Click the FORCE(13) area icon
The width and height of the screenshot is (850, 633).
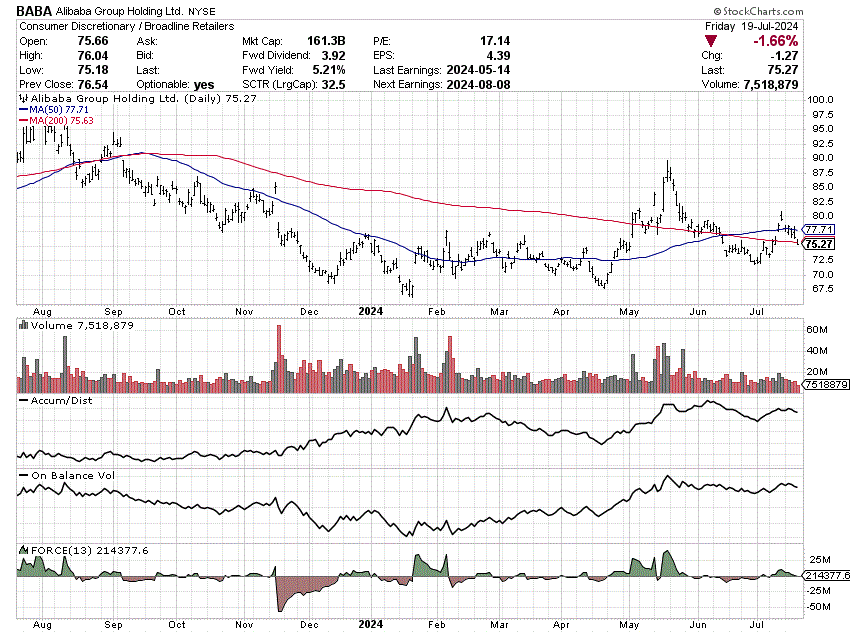[x=23, y=550]
